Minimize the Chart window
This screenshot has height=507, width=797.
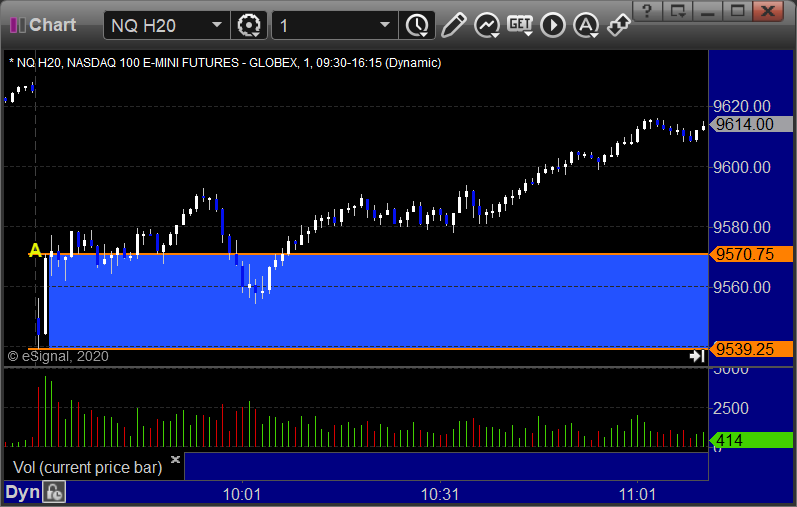(708, 11)
